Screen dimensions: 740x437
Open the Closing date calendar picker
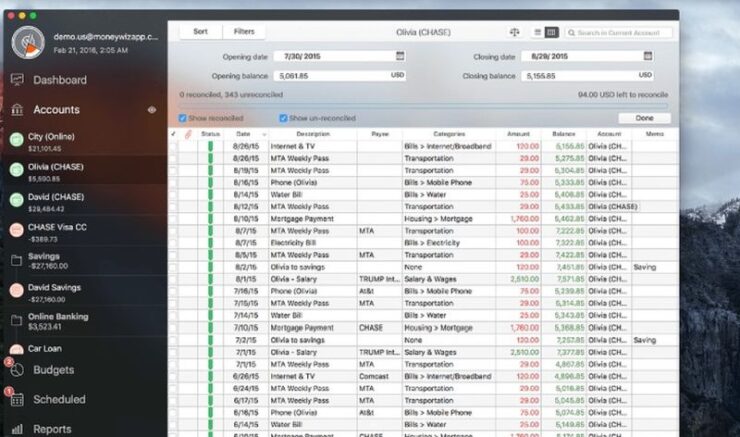(648, 56)
